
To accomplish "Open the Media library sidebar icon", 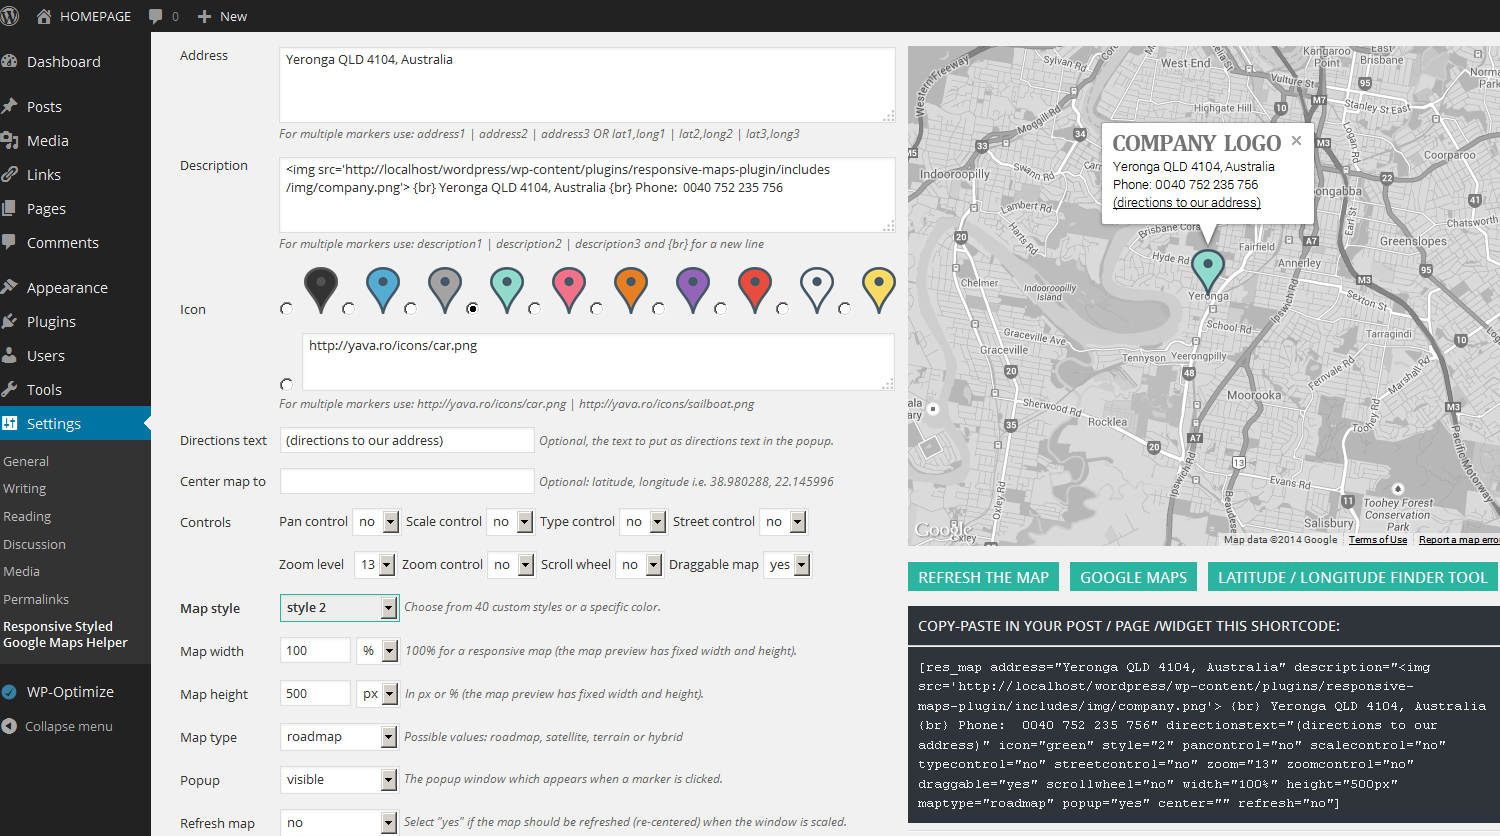I will [10, 140].
